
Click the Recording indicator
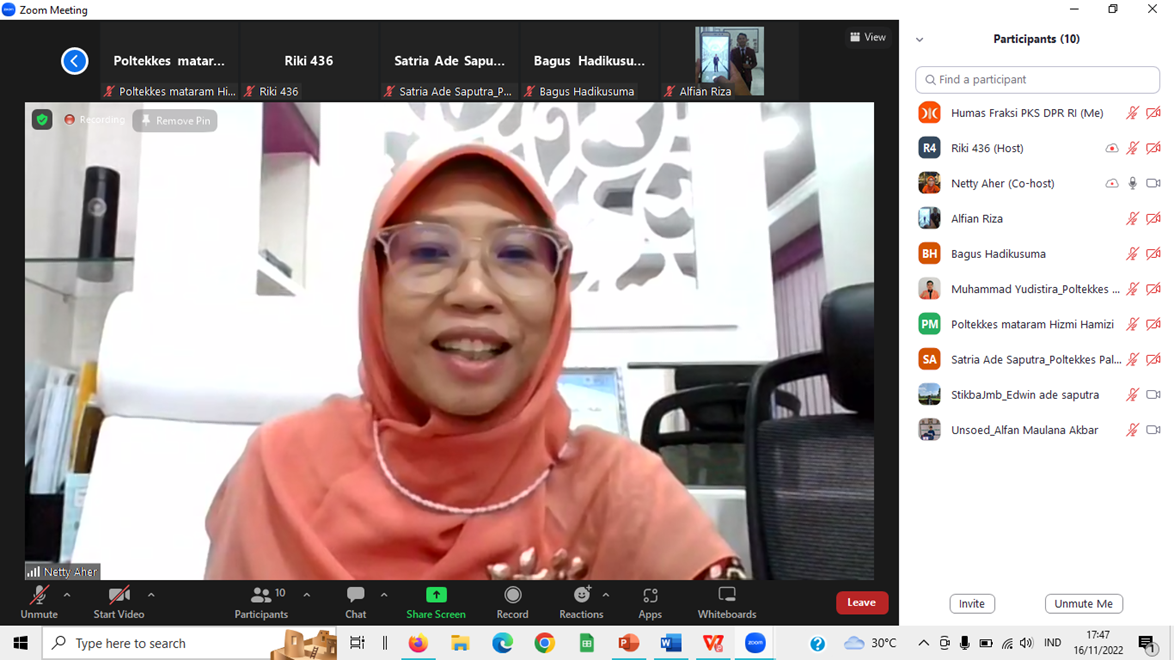(x=94, y=120)
